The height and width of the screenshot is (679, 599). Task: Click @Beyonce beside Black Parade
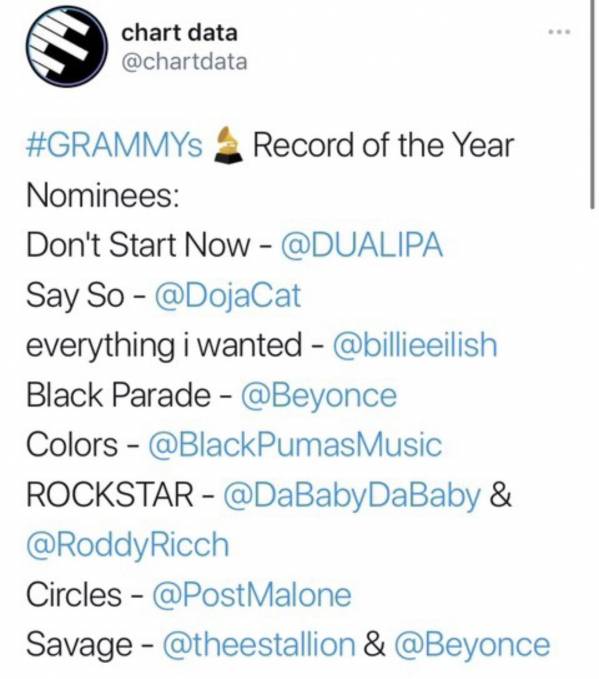318,396
